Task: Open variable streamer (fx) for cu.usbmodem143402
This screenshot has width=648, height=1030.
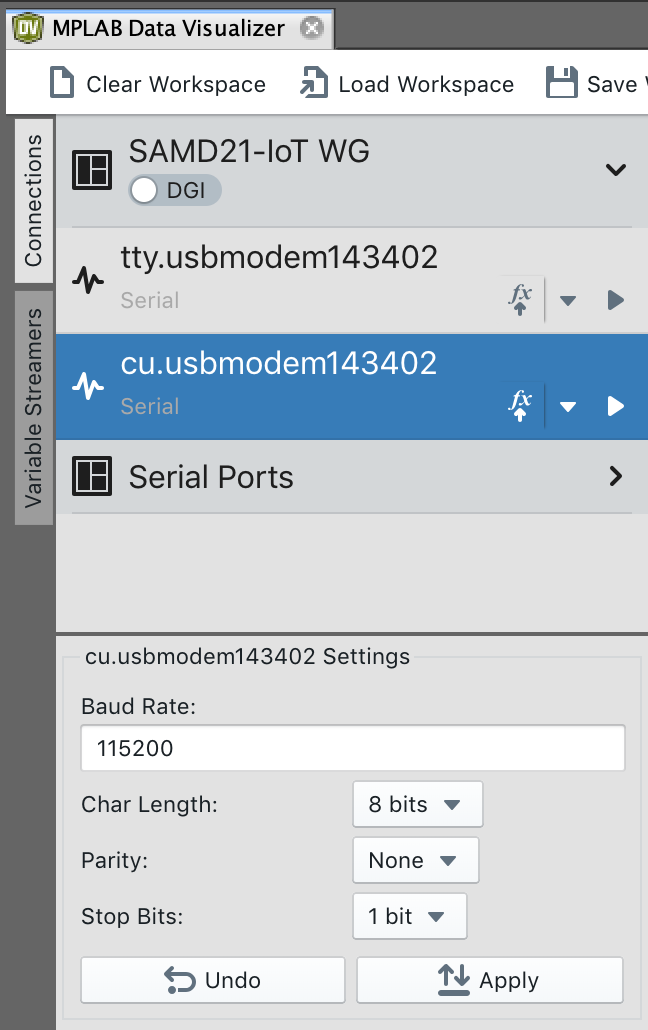Action: pos(520,406)
